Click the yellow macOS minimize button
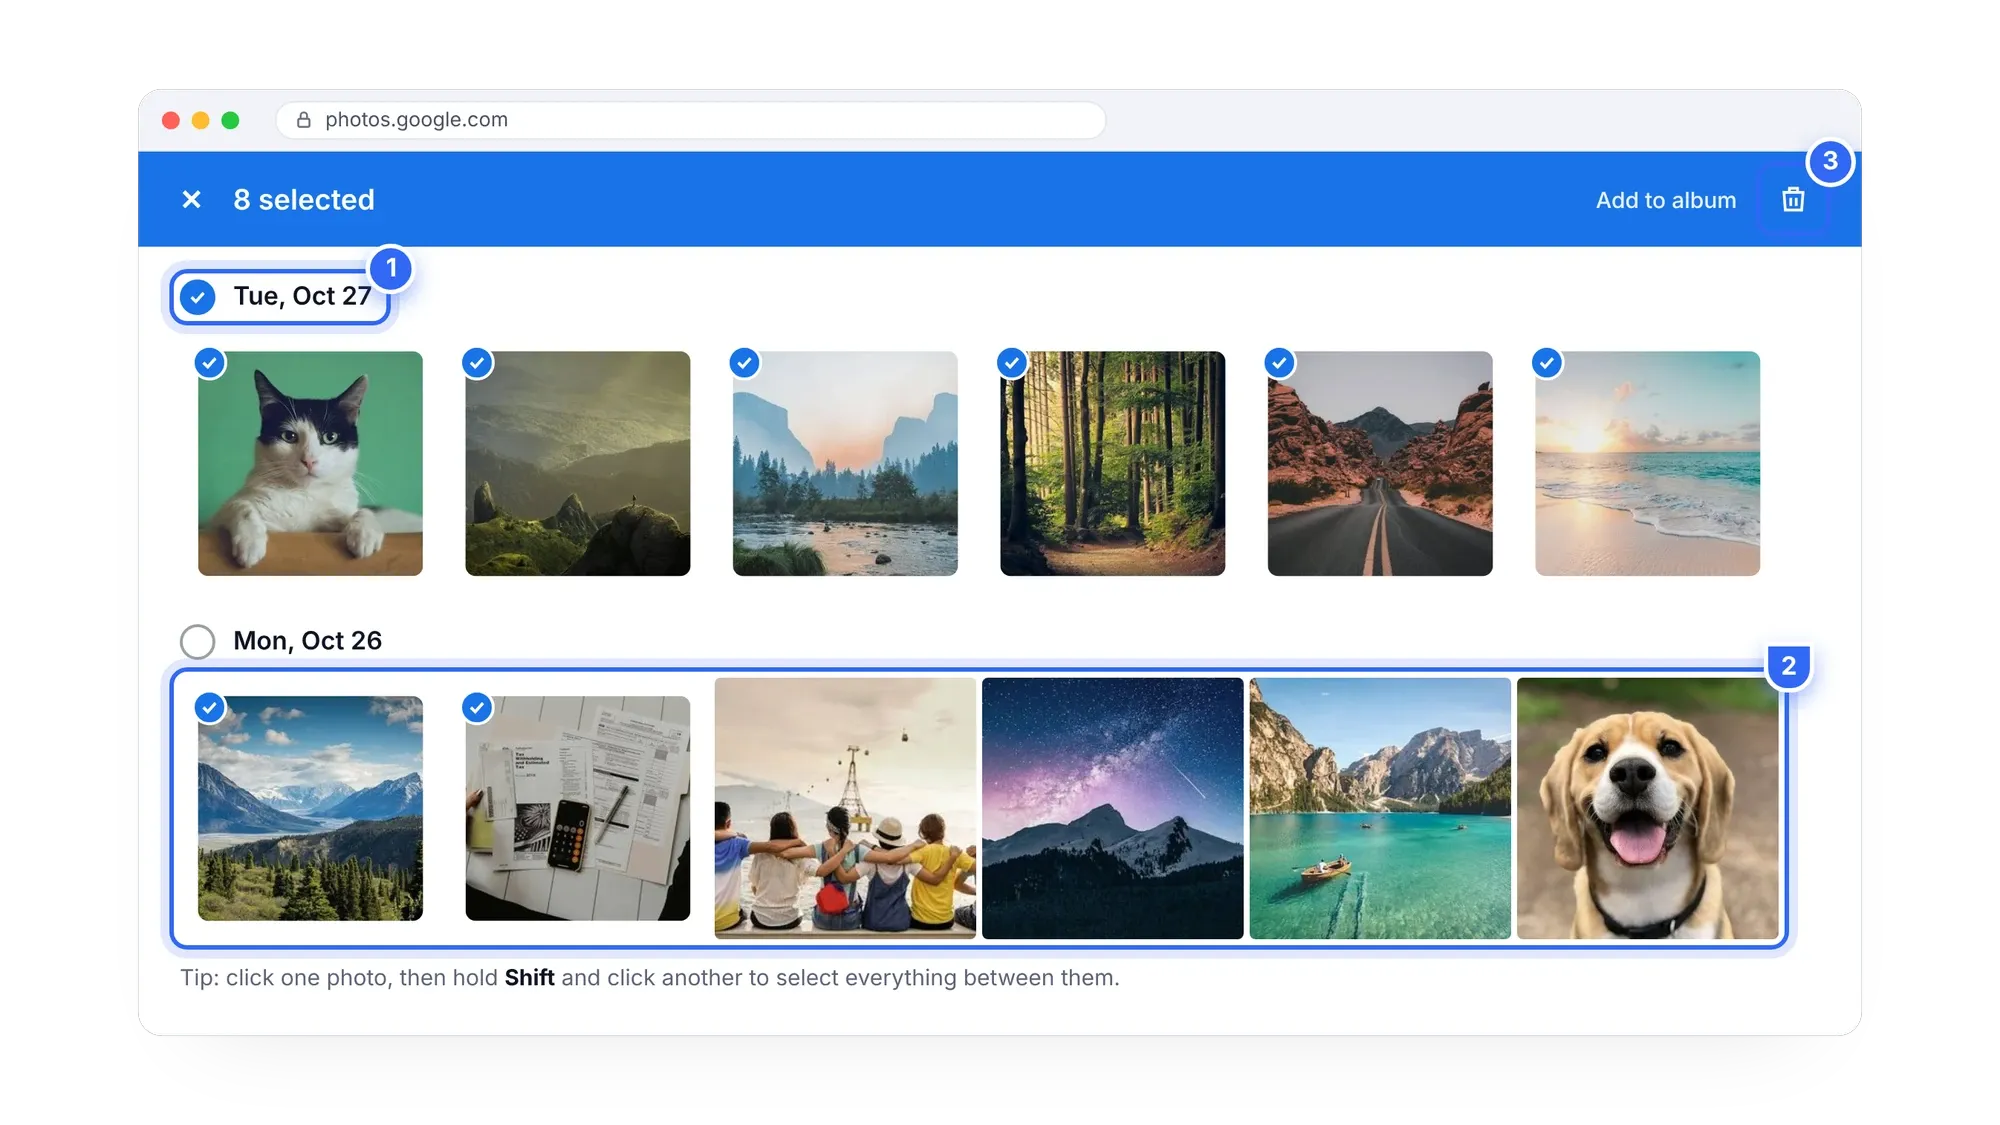This screenshot has height=1125, width=2000. (200, 120)
